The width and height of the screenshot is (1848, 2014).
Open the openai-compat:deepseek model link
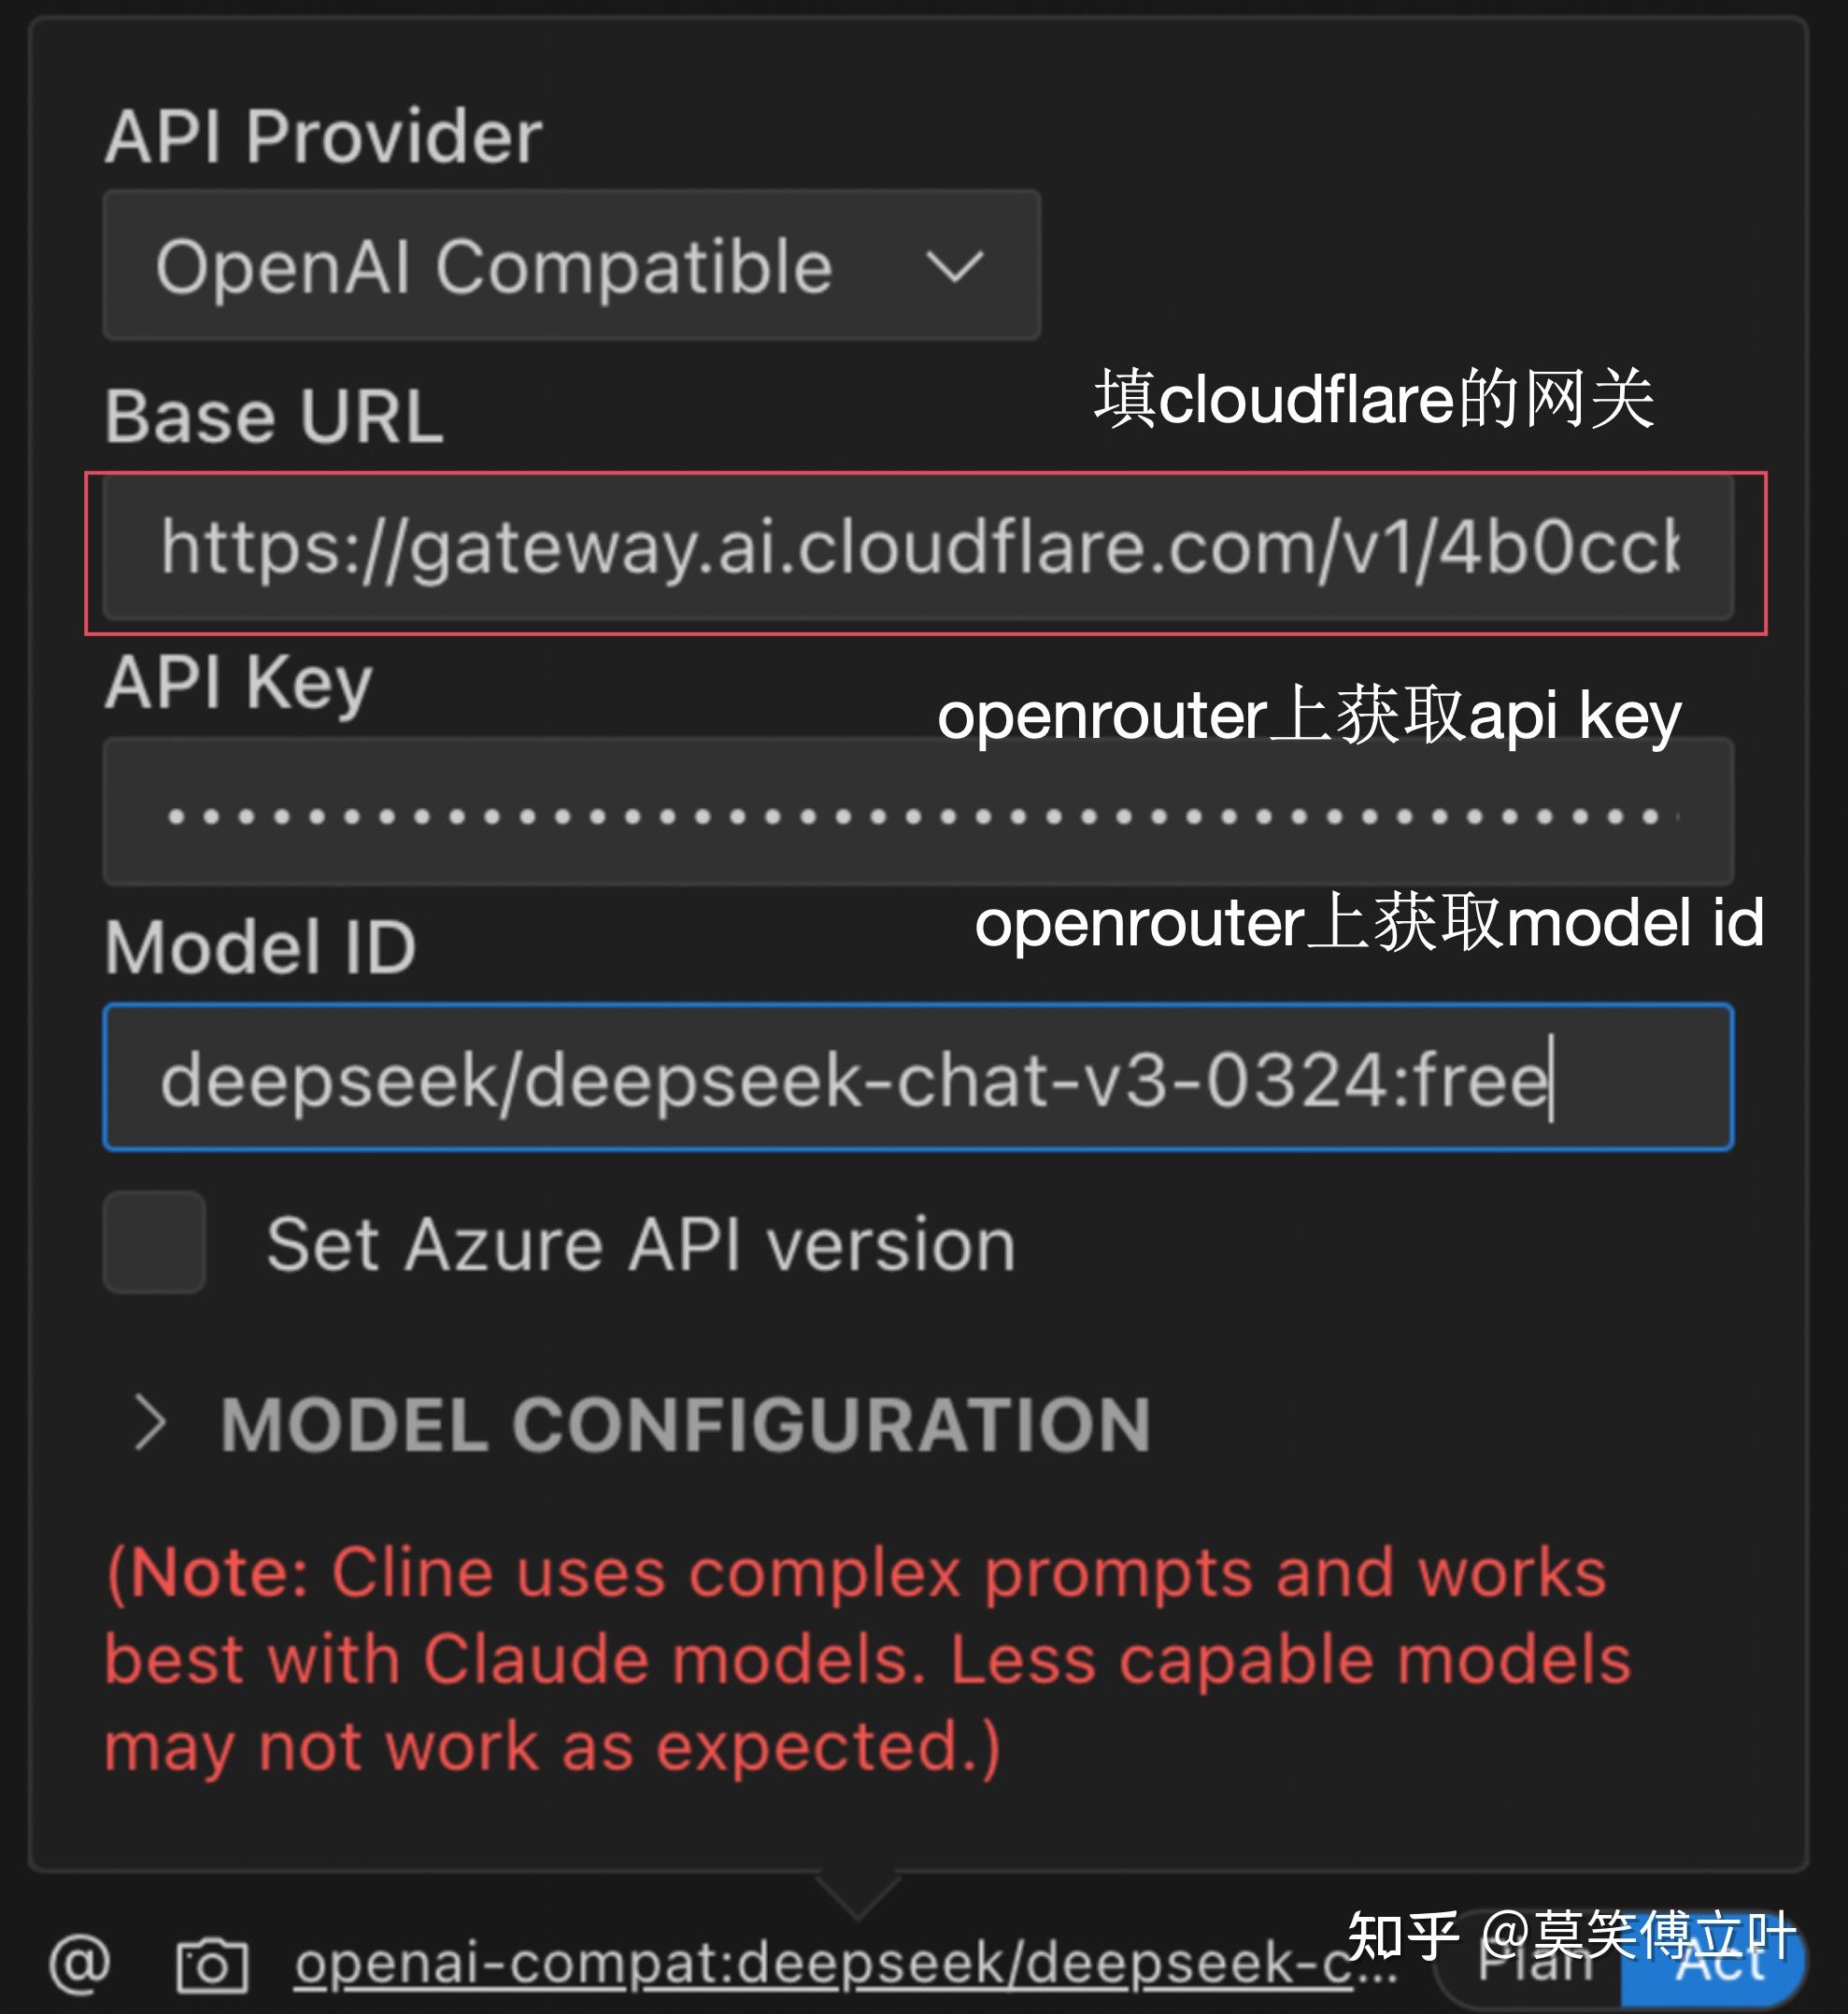[x=846, y=1964]
